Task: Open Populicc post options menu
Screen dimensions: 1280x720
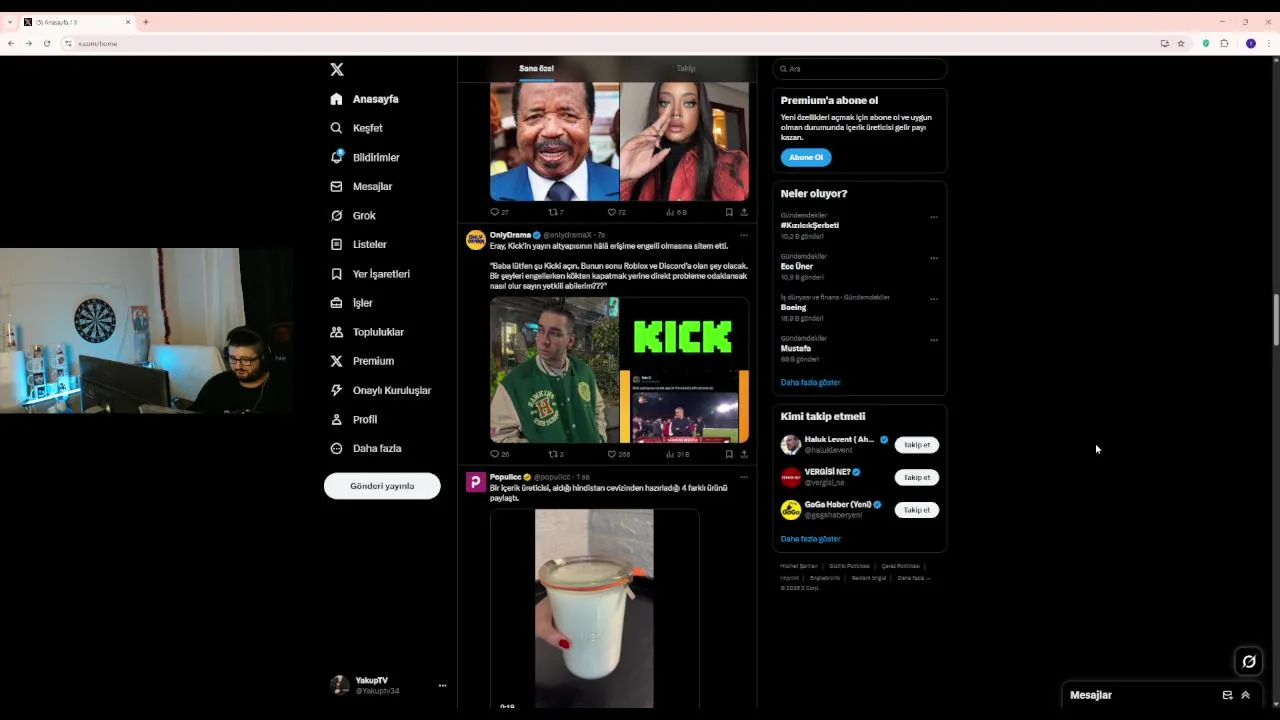Action: pos(743,477)
